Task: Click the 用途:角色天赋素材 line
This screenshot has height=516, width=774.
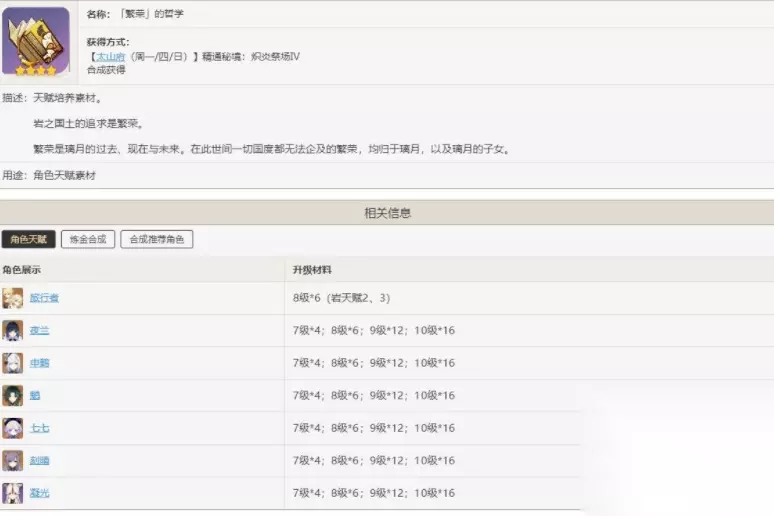Action: [49, 175]
